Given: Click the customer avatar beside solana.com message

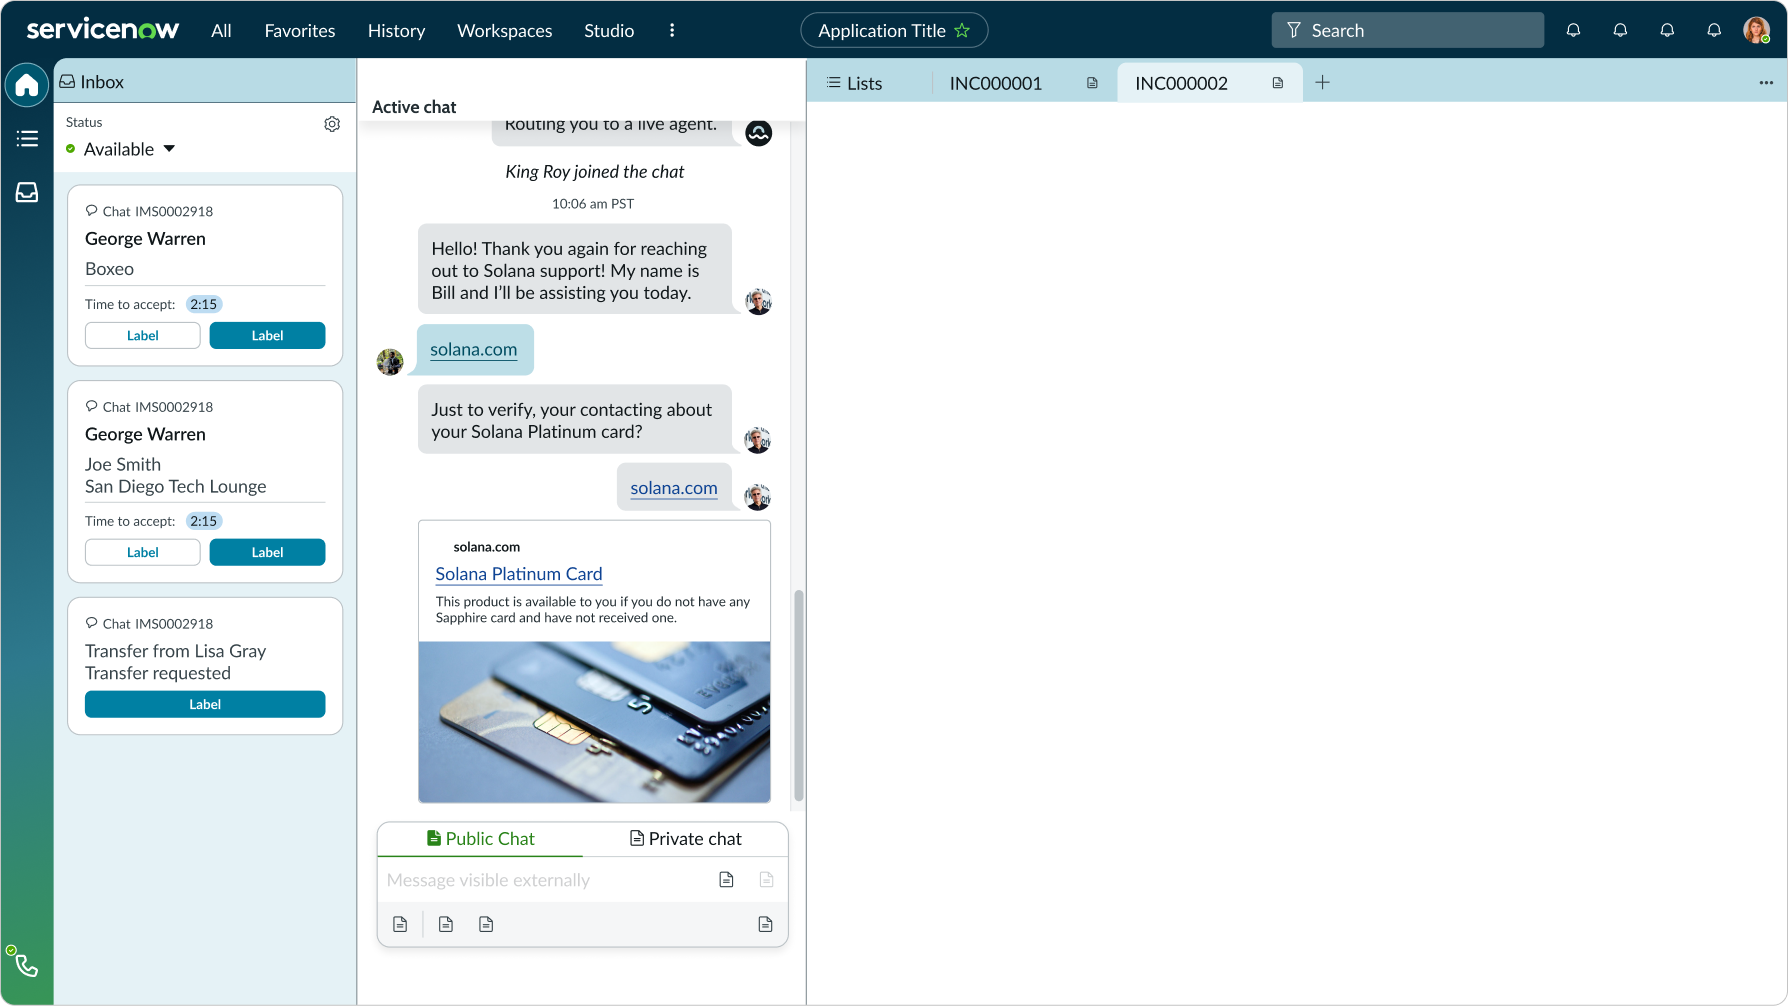Looking at the screenshot, I should [x=390, y=362].
